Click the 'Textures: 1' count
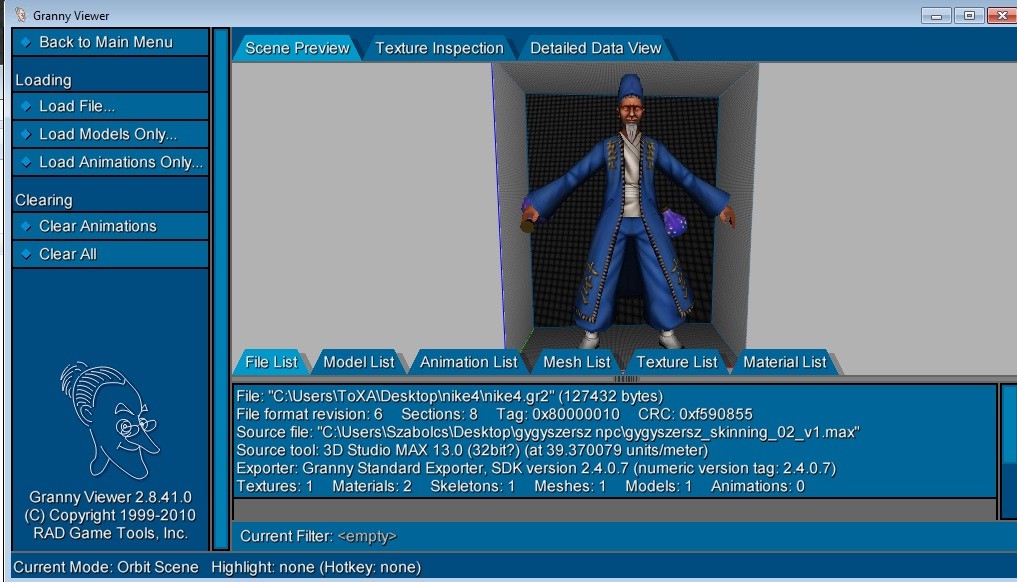The height and width of the screenshot is (582, 1017). tap(274, 487)
